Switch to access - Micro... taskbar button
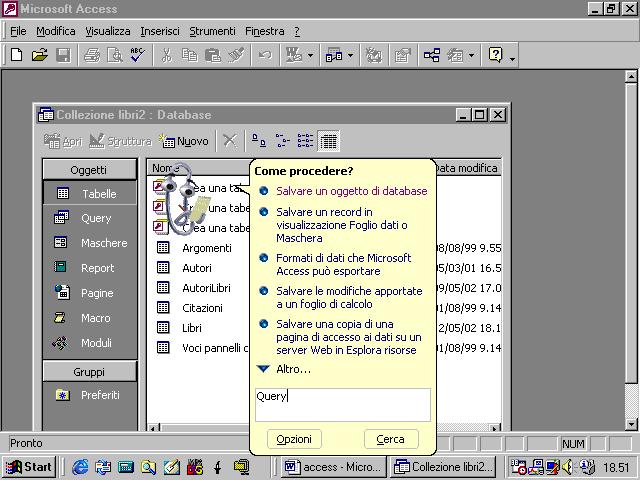640x480 pixels. [x=333, y=467]
